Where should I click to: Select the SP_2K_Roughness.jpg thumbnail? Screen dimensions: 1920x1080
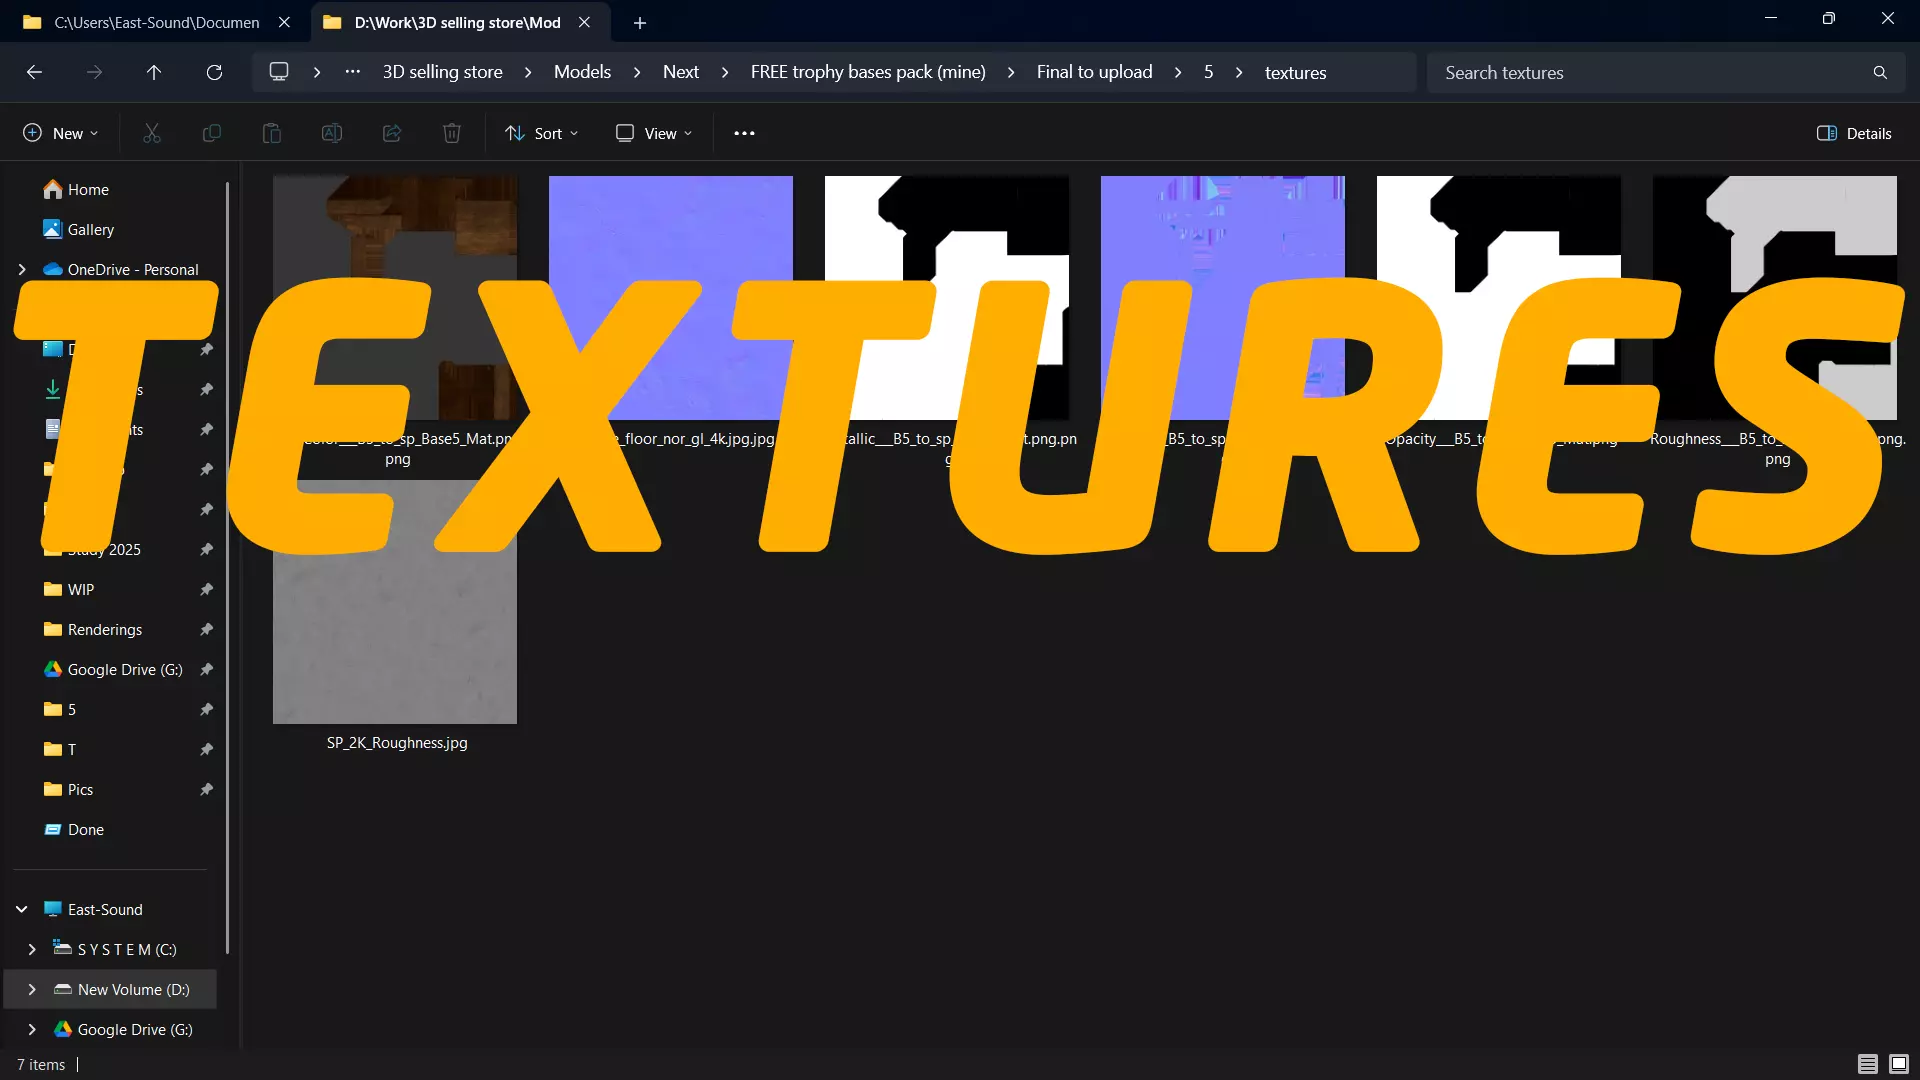[x=395, y=640]
